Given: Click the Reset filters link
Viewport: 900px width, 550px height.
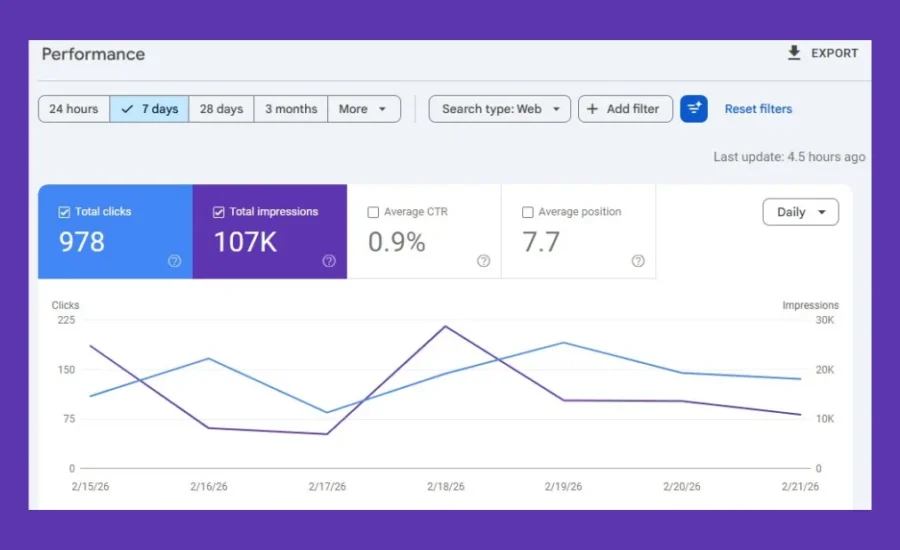Looking at the screenshot, I should (x=758, y=109).
